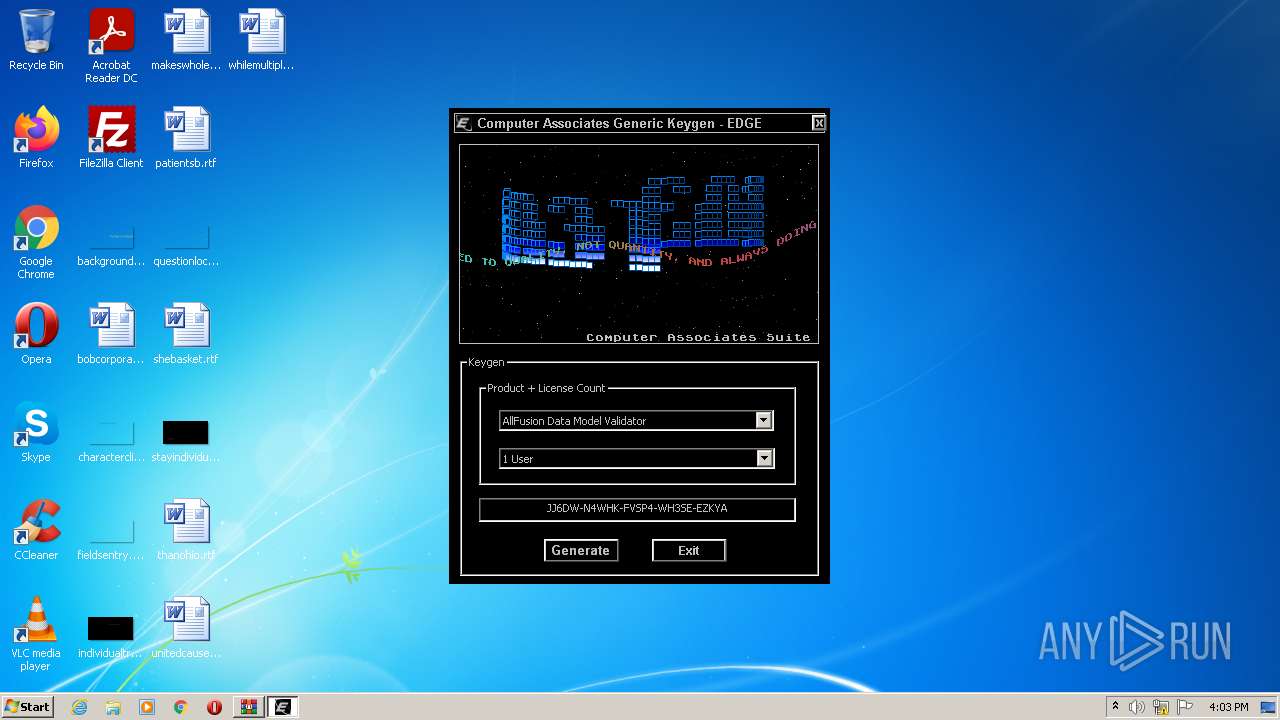1280x720 pixels.
Task: Select the makeswhole document icon
Action: point(186,40)
